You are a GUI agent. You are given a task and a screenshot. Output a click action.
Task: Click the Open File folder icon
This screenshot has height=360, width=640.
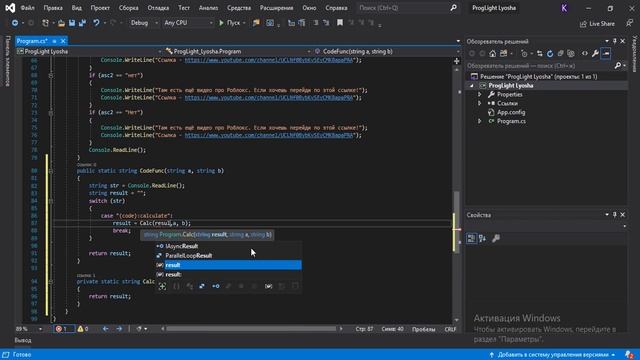(61, 23)
